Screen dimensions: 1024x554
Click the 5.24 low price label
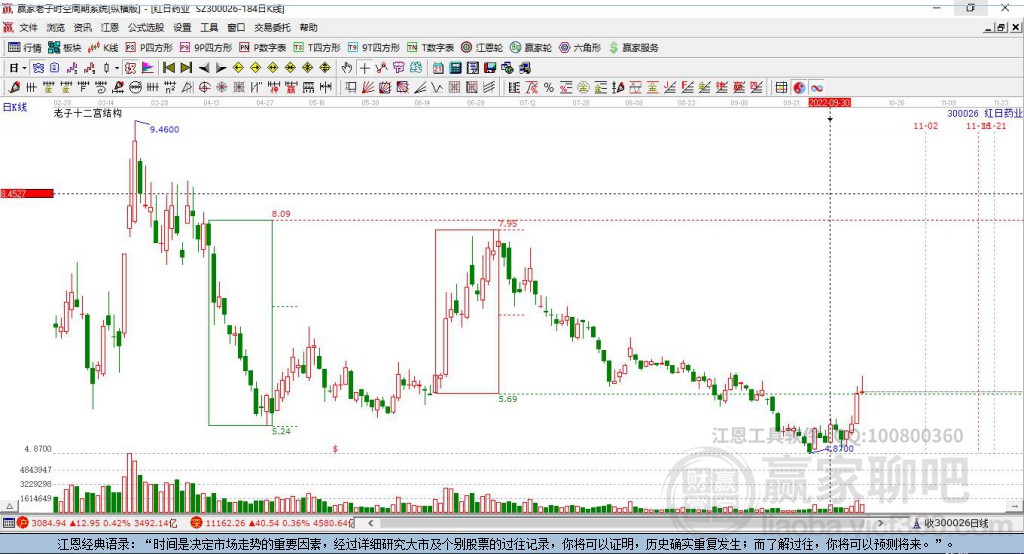[281, 431]
